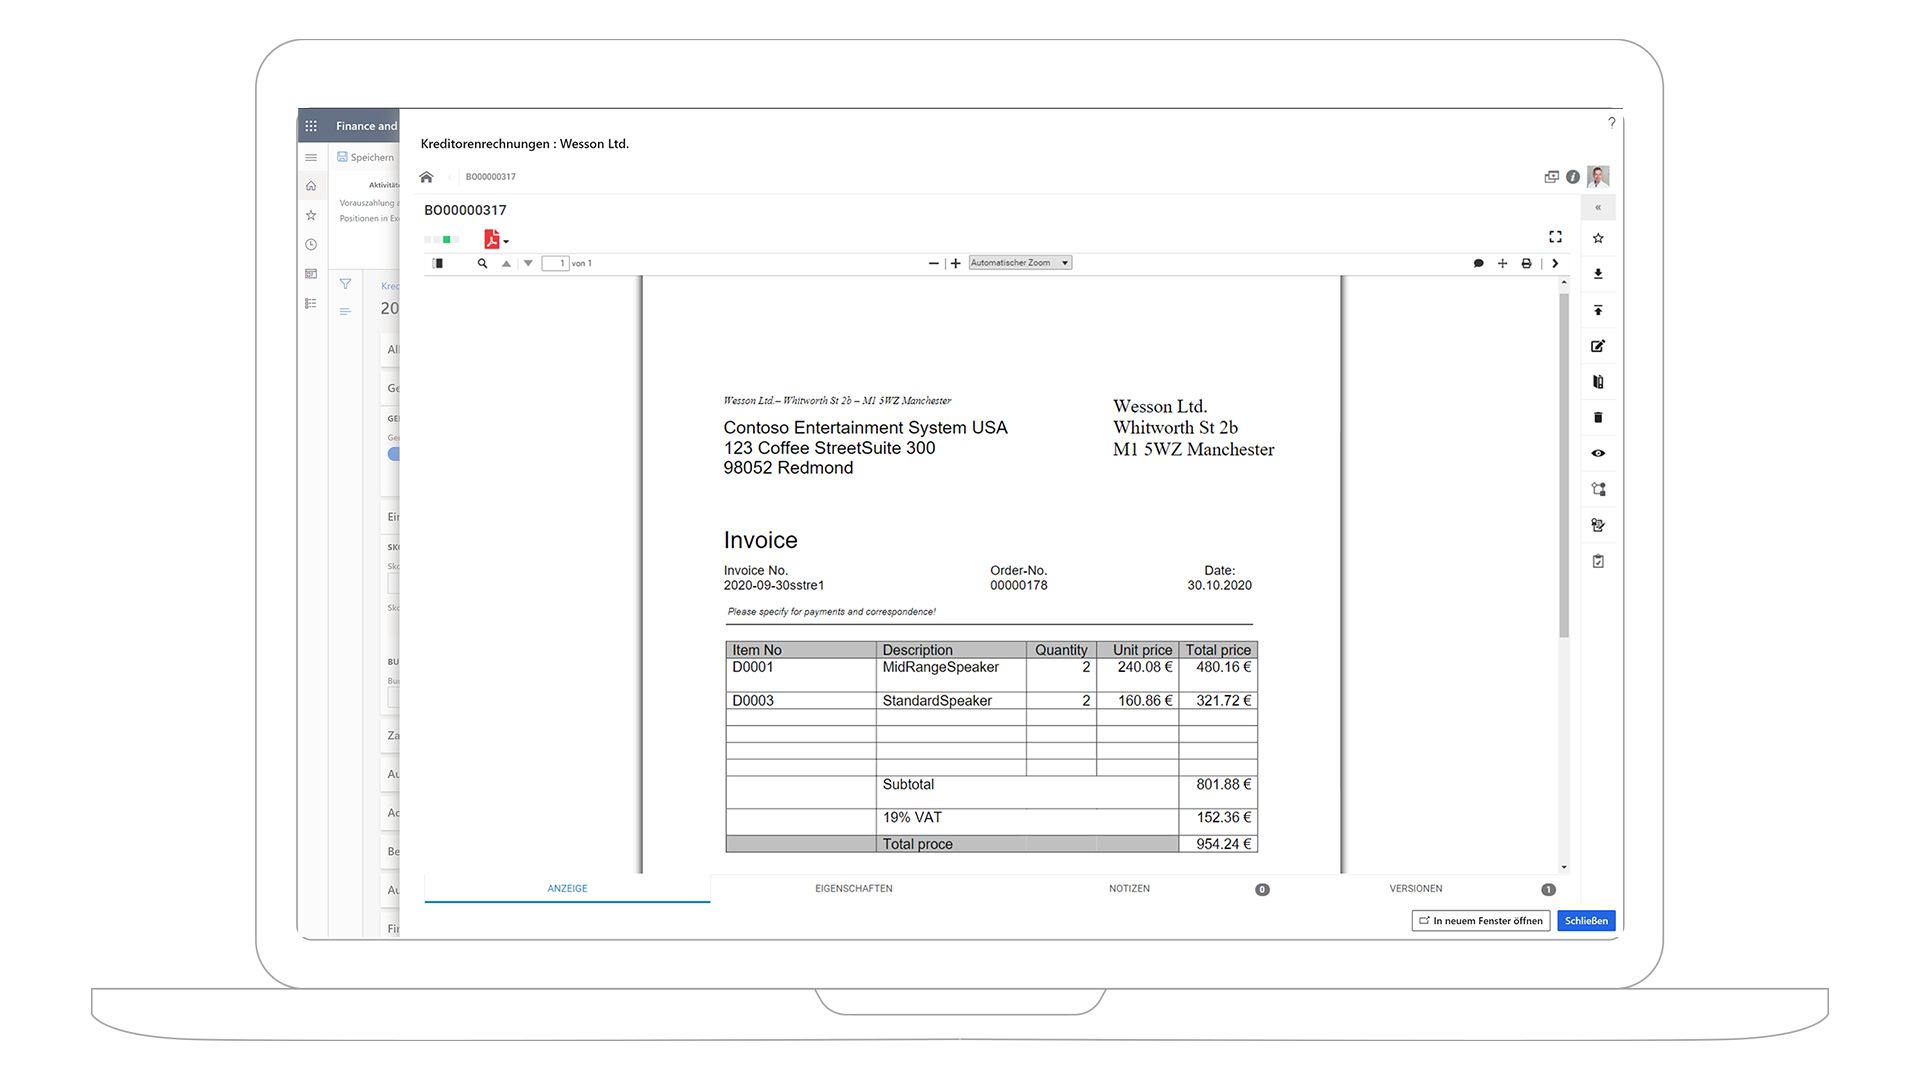The height and width of the screenshot is (1080, 1920).
Task: Open the new window icon near the profile
Action: [1551, 177]
